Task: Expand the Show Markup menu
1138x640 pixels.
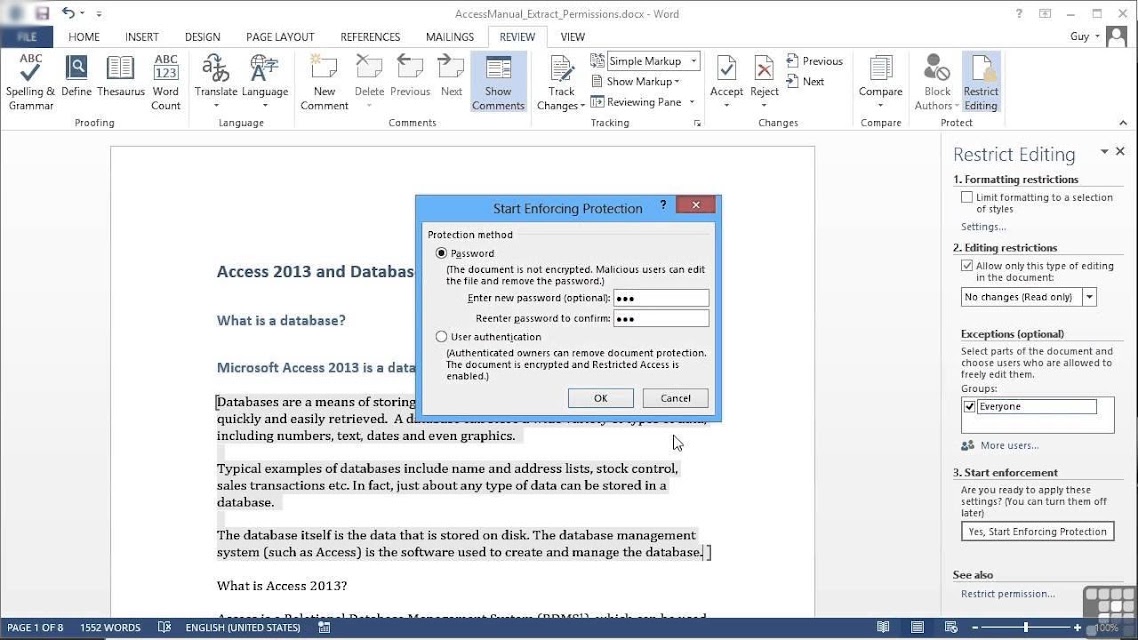Action: point(636,81)
